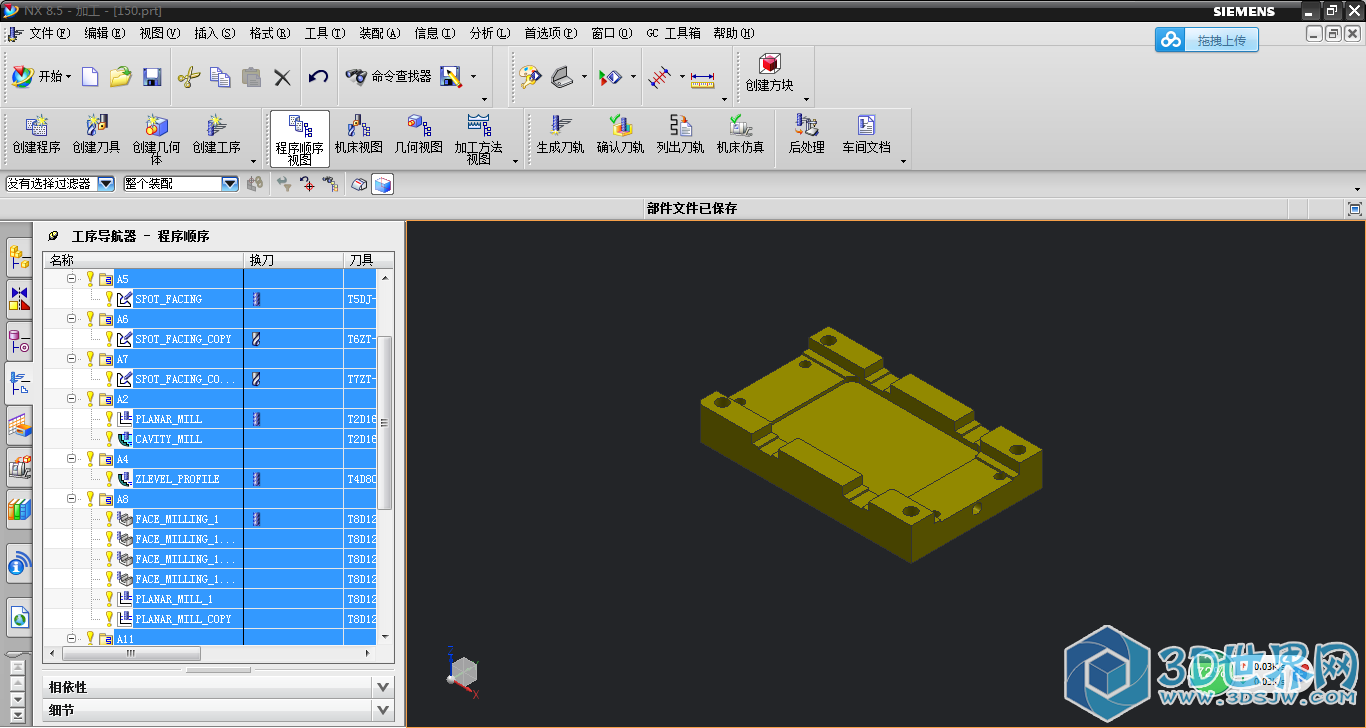The height and width of the screenshot is (728, 1366).
Task: Switch to Machine Tool View (机床视图)
Action: pyautogui.click(x=359, y=135)
